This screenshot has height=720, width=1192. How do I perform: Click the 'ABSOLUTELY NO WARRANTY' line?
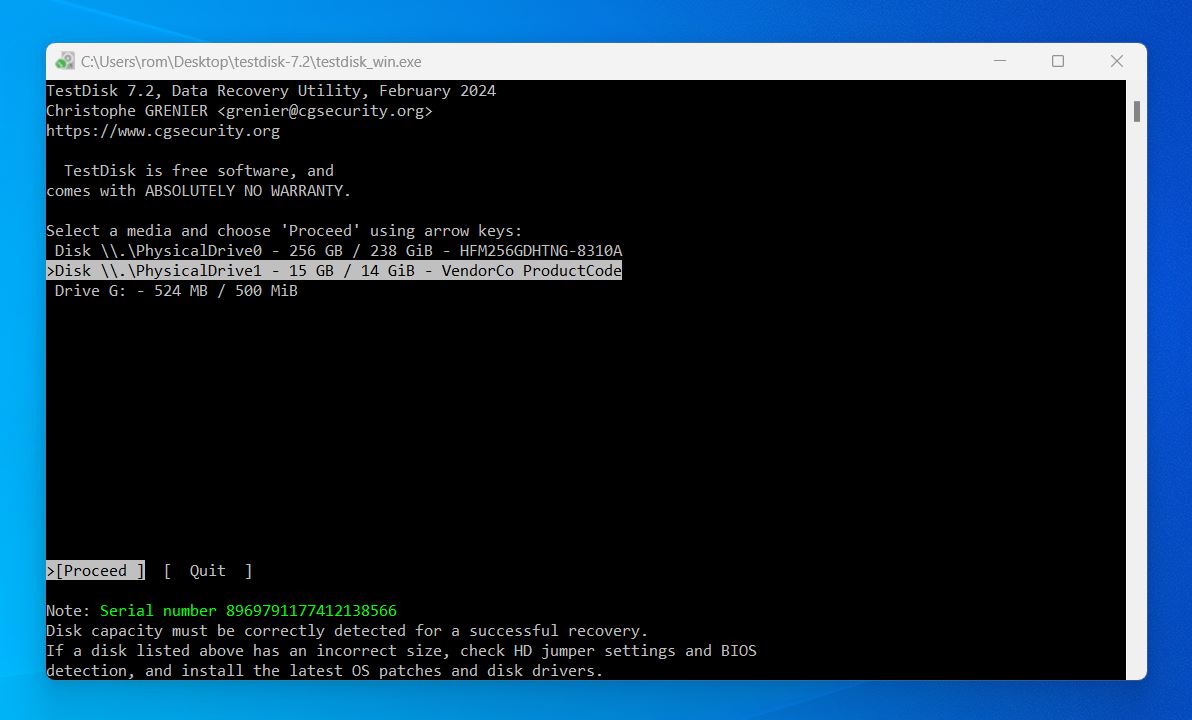[x=198, y=191]
